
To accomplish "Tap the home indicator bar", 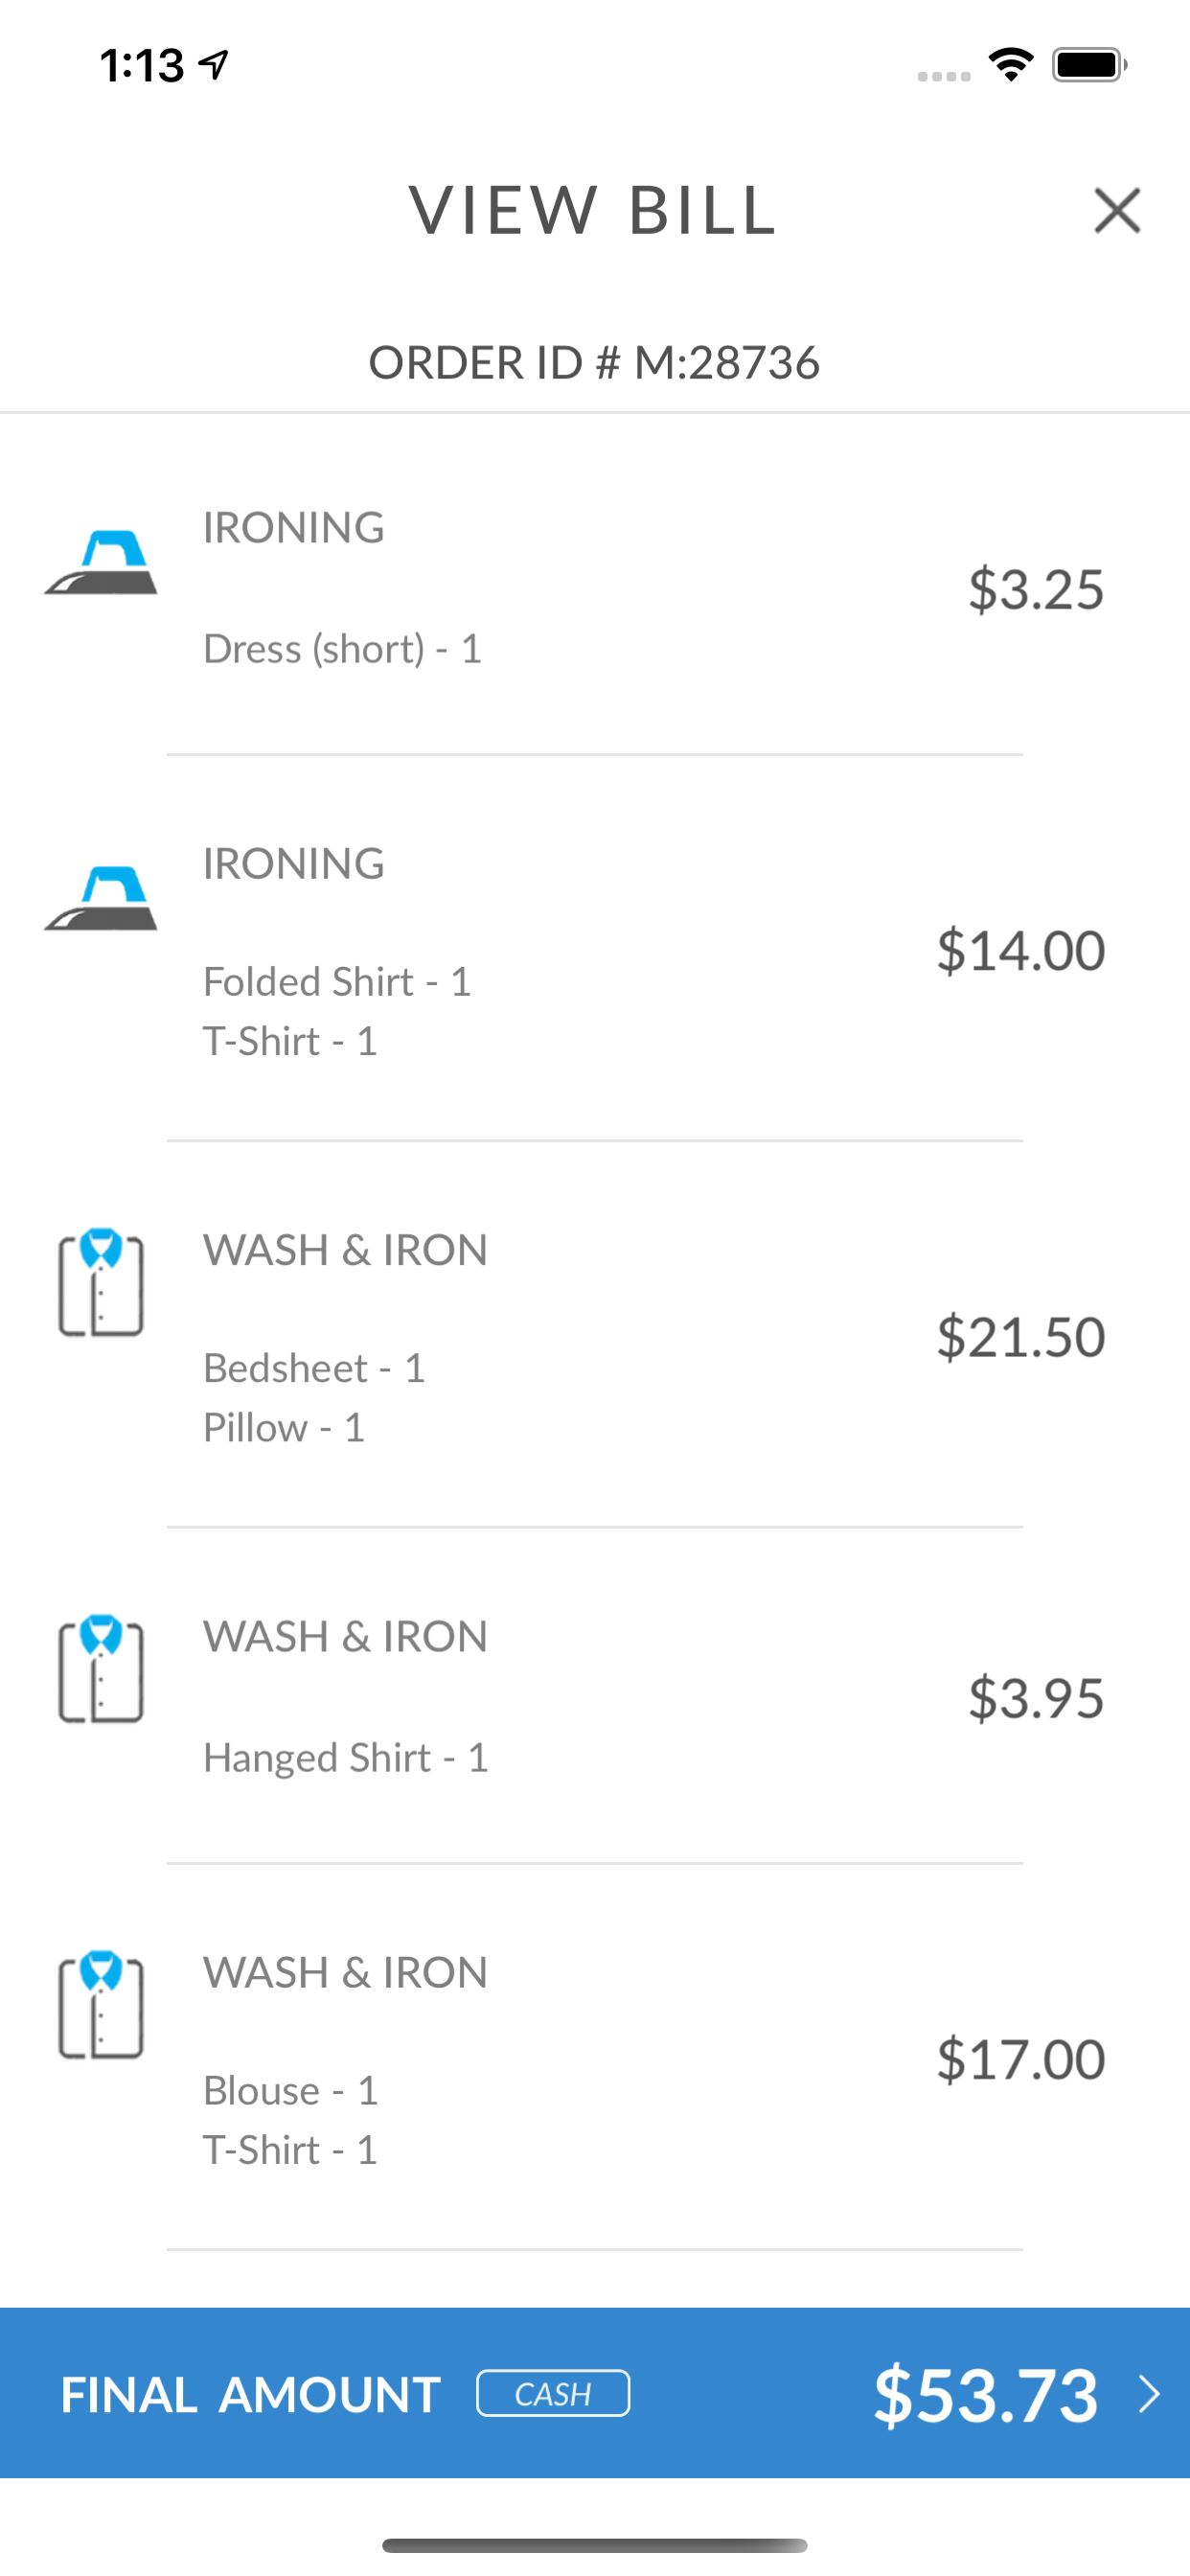I will point(594,2545).
